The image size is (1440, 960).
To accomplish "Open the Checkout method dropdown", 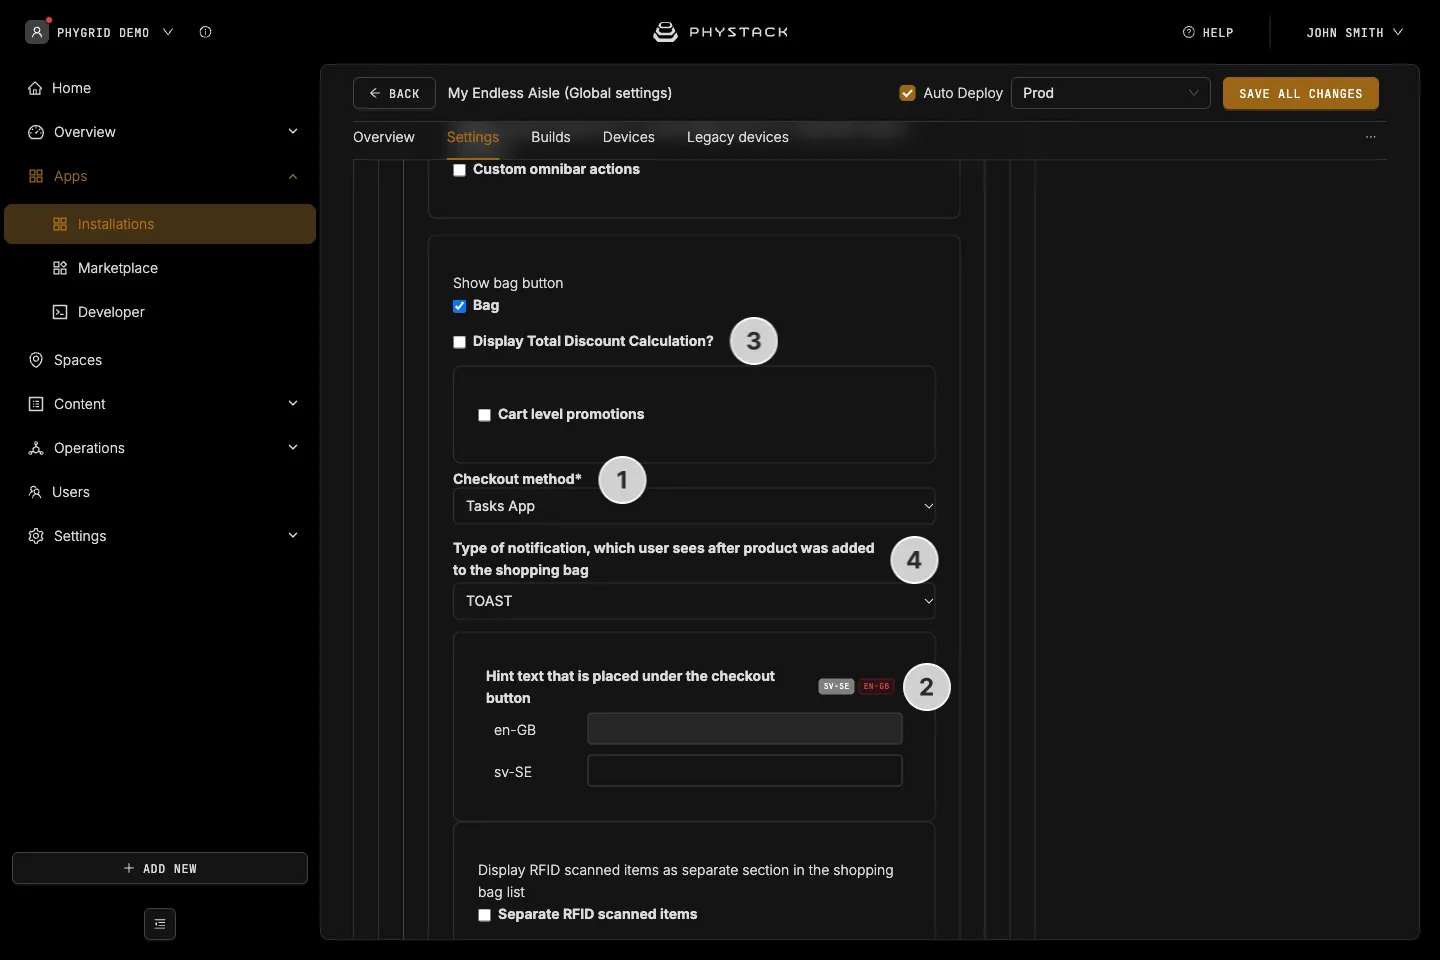I will coord(694,506).
